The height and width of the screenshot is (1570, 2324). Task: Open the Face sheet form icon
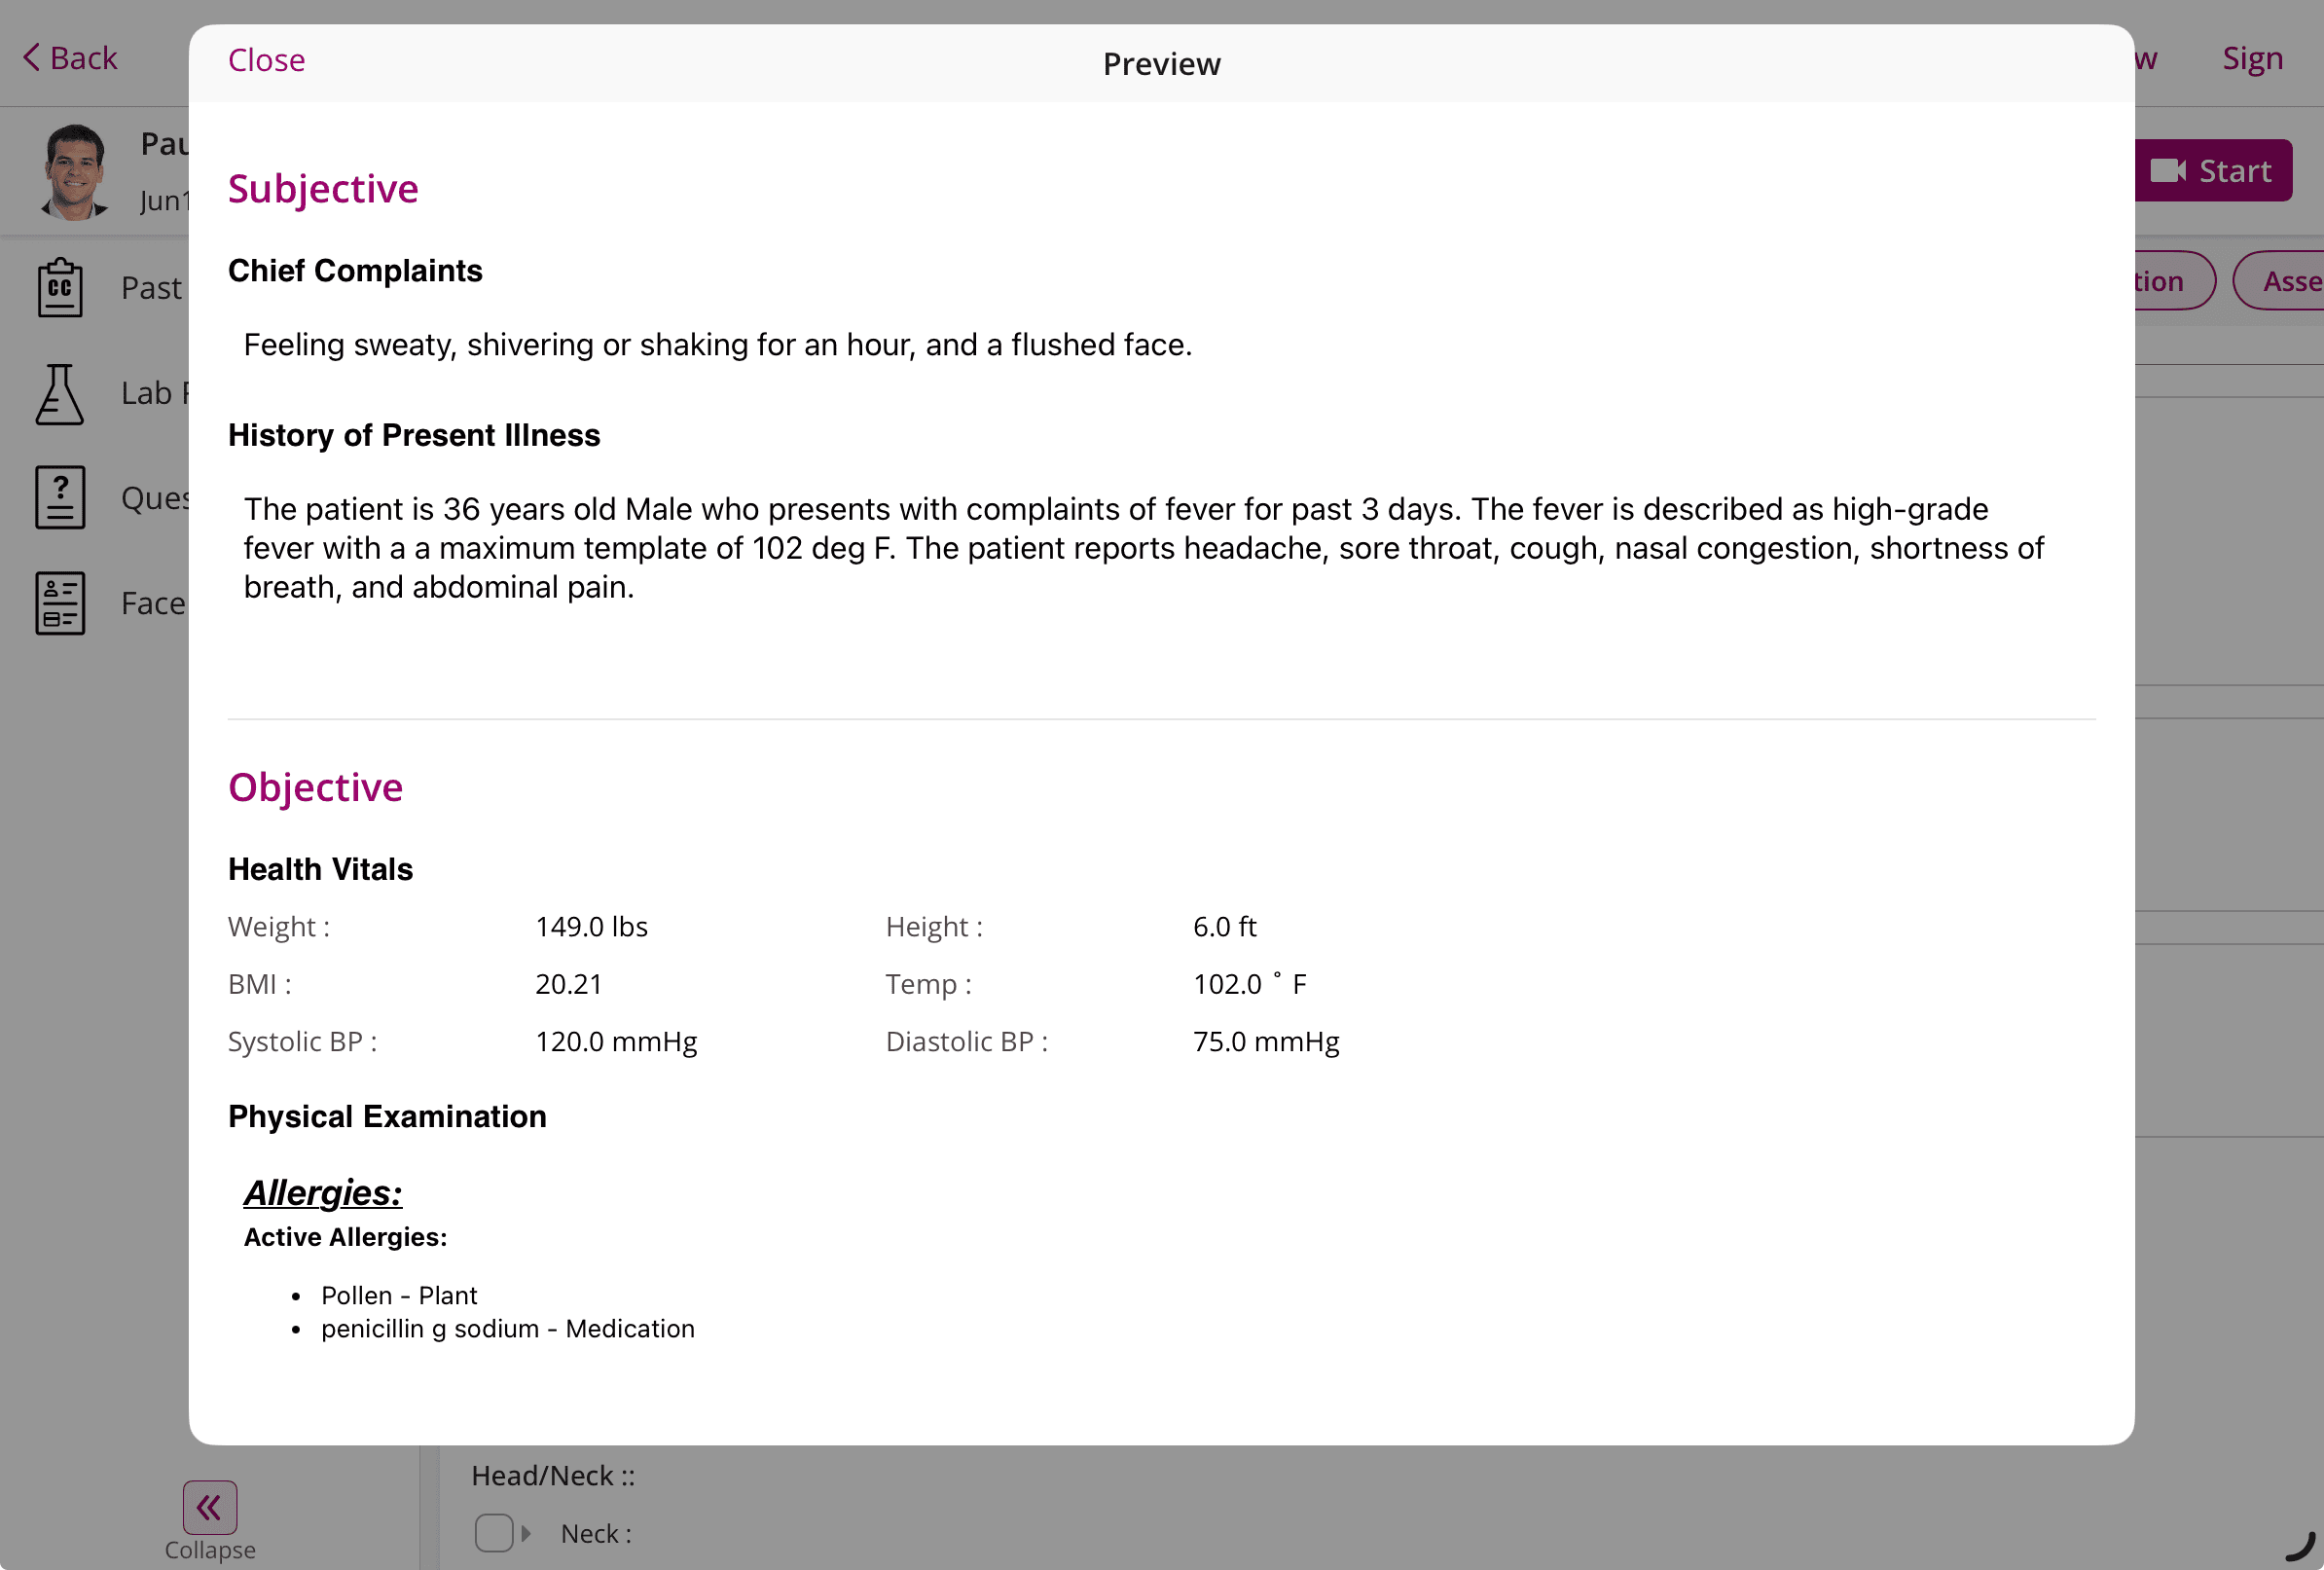click(x=60, y=603)
